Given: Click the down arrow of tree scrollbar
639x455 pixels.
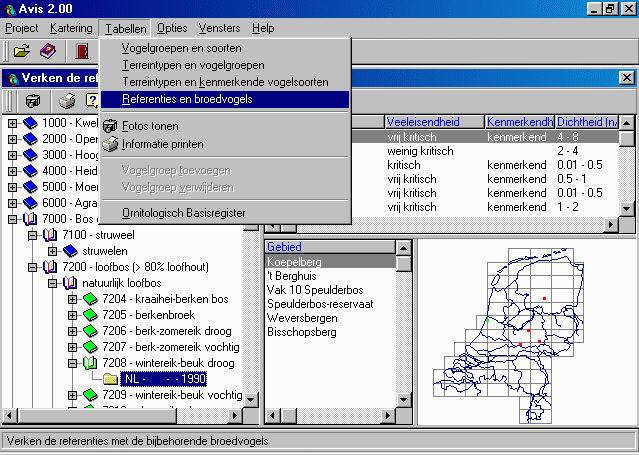Looking at the screenshot, I should click(250, 400).
